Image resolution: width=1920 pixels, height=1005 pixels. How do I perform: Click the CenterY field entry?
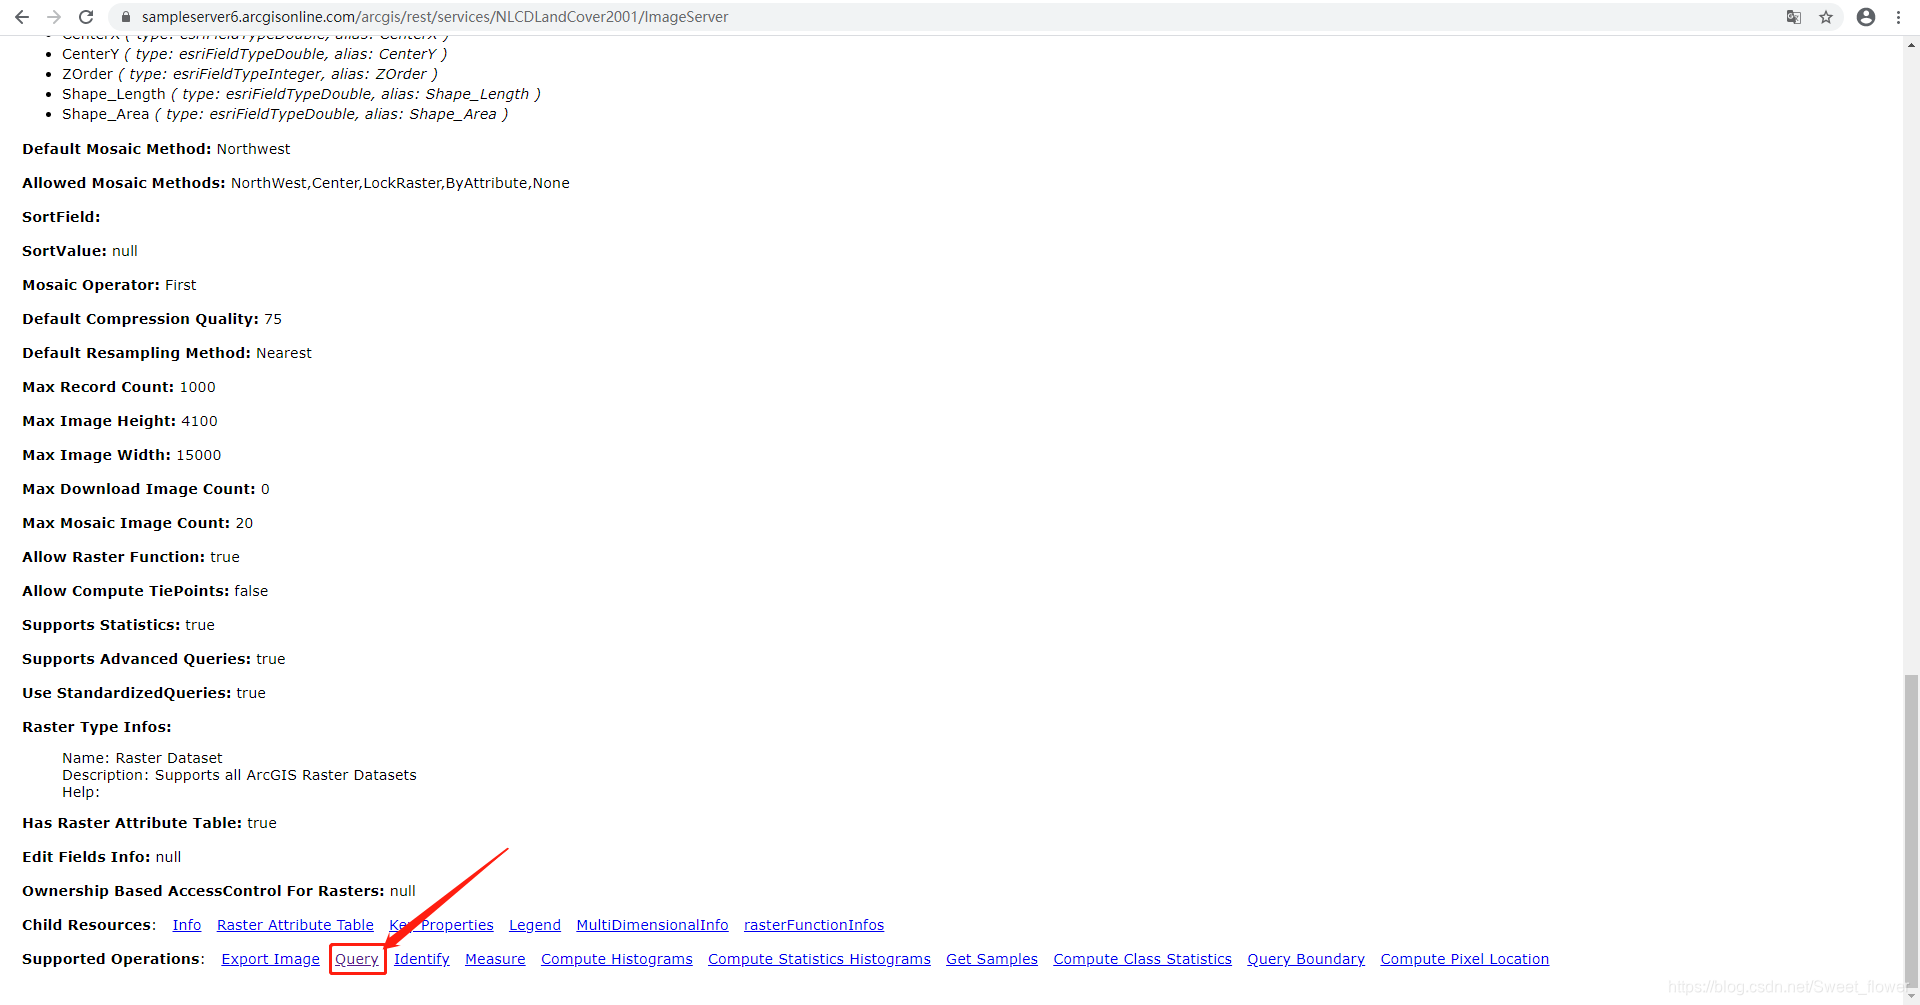pos(255,54)
